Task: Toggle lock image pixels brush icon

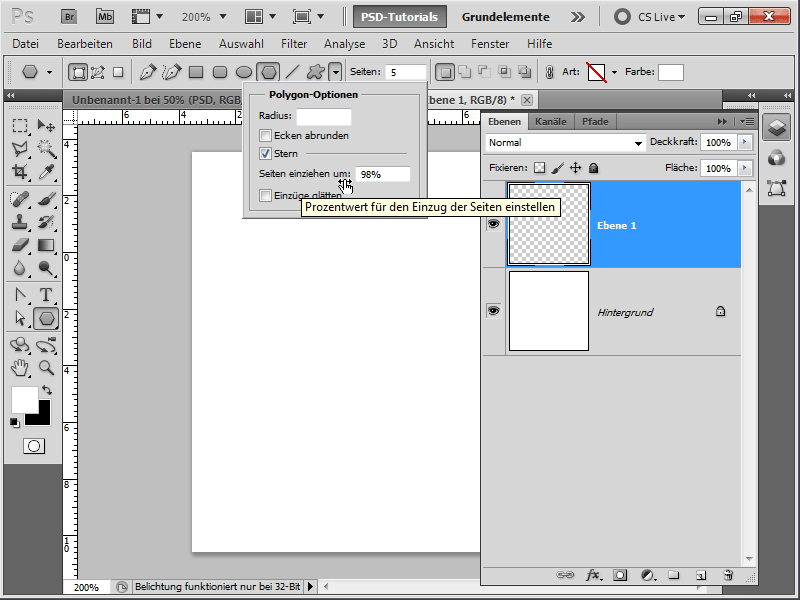Action: tap(558, 168)
